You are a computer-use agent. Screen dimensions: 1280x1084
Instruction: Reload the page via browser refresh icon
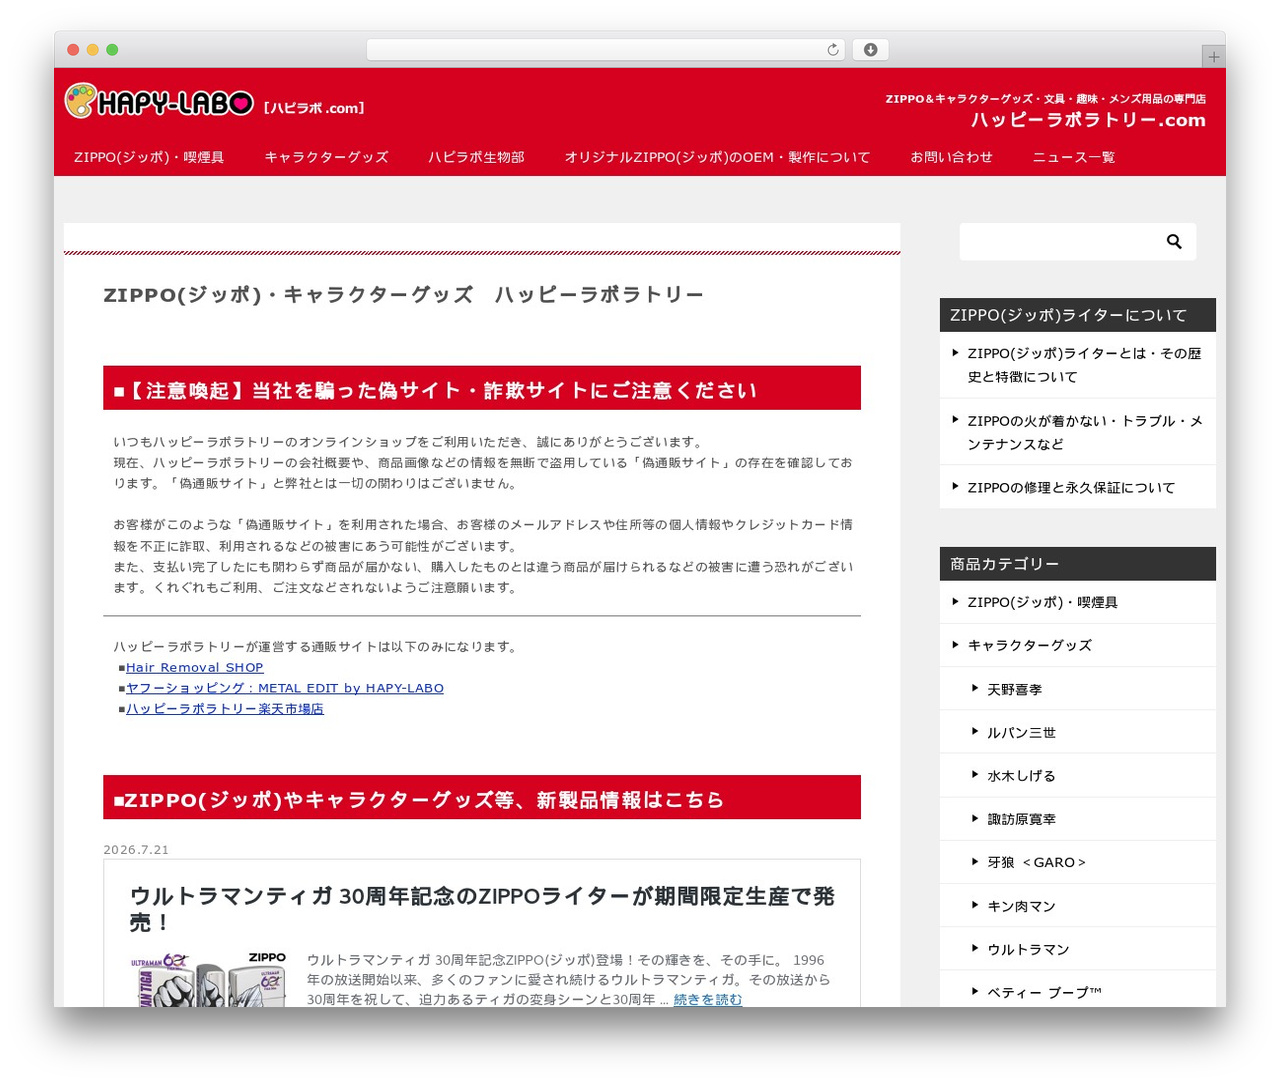pyautogui.click(x=832, y=50)
